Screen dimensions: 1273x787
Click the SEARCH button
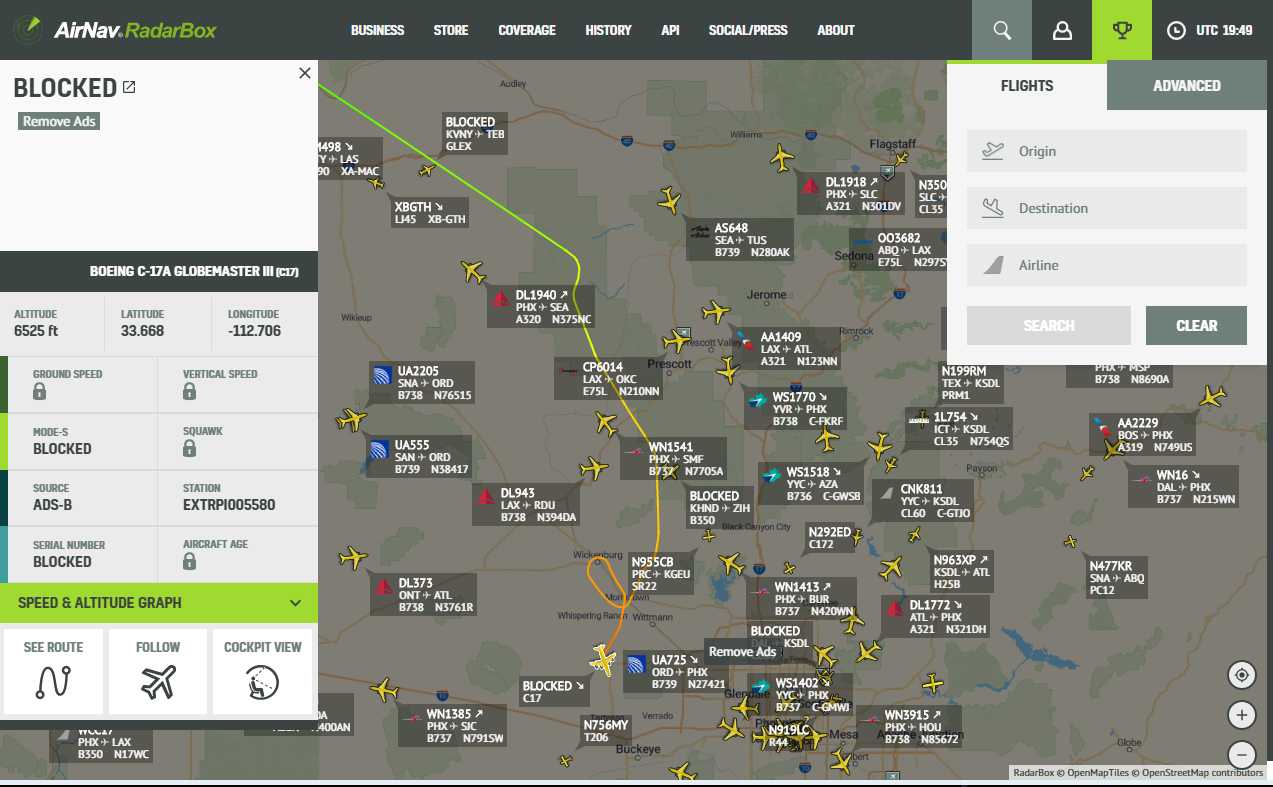point(1049,325)
